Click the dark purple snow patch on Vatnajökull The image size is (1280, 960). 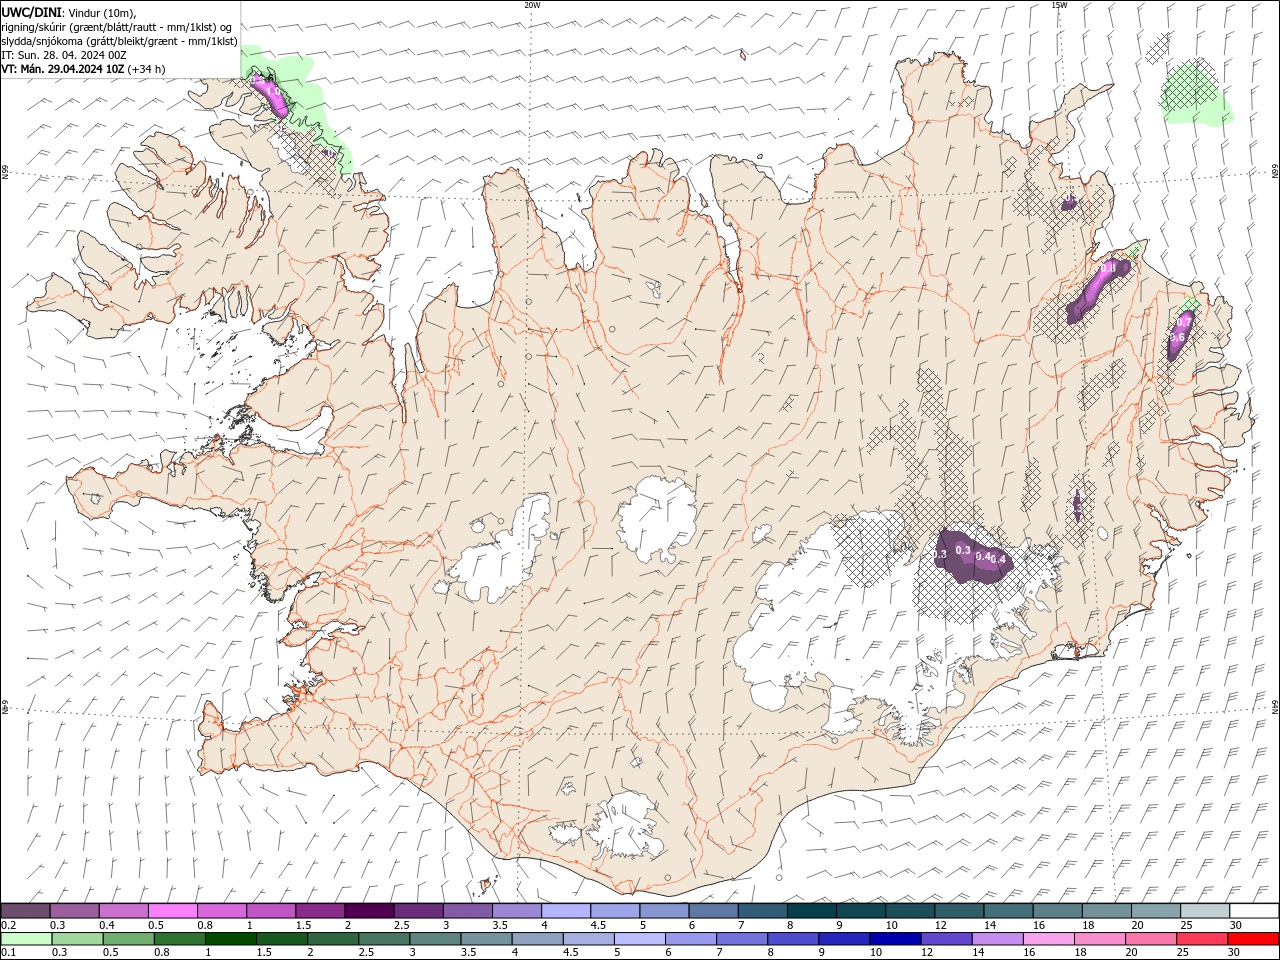(x=973, y=556)
